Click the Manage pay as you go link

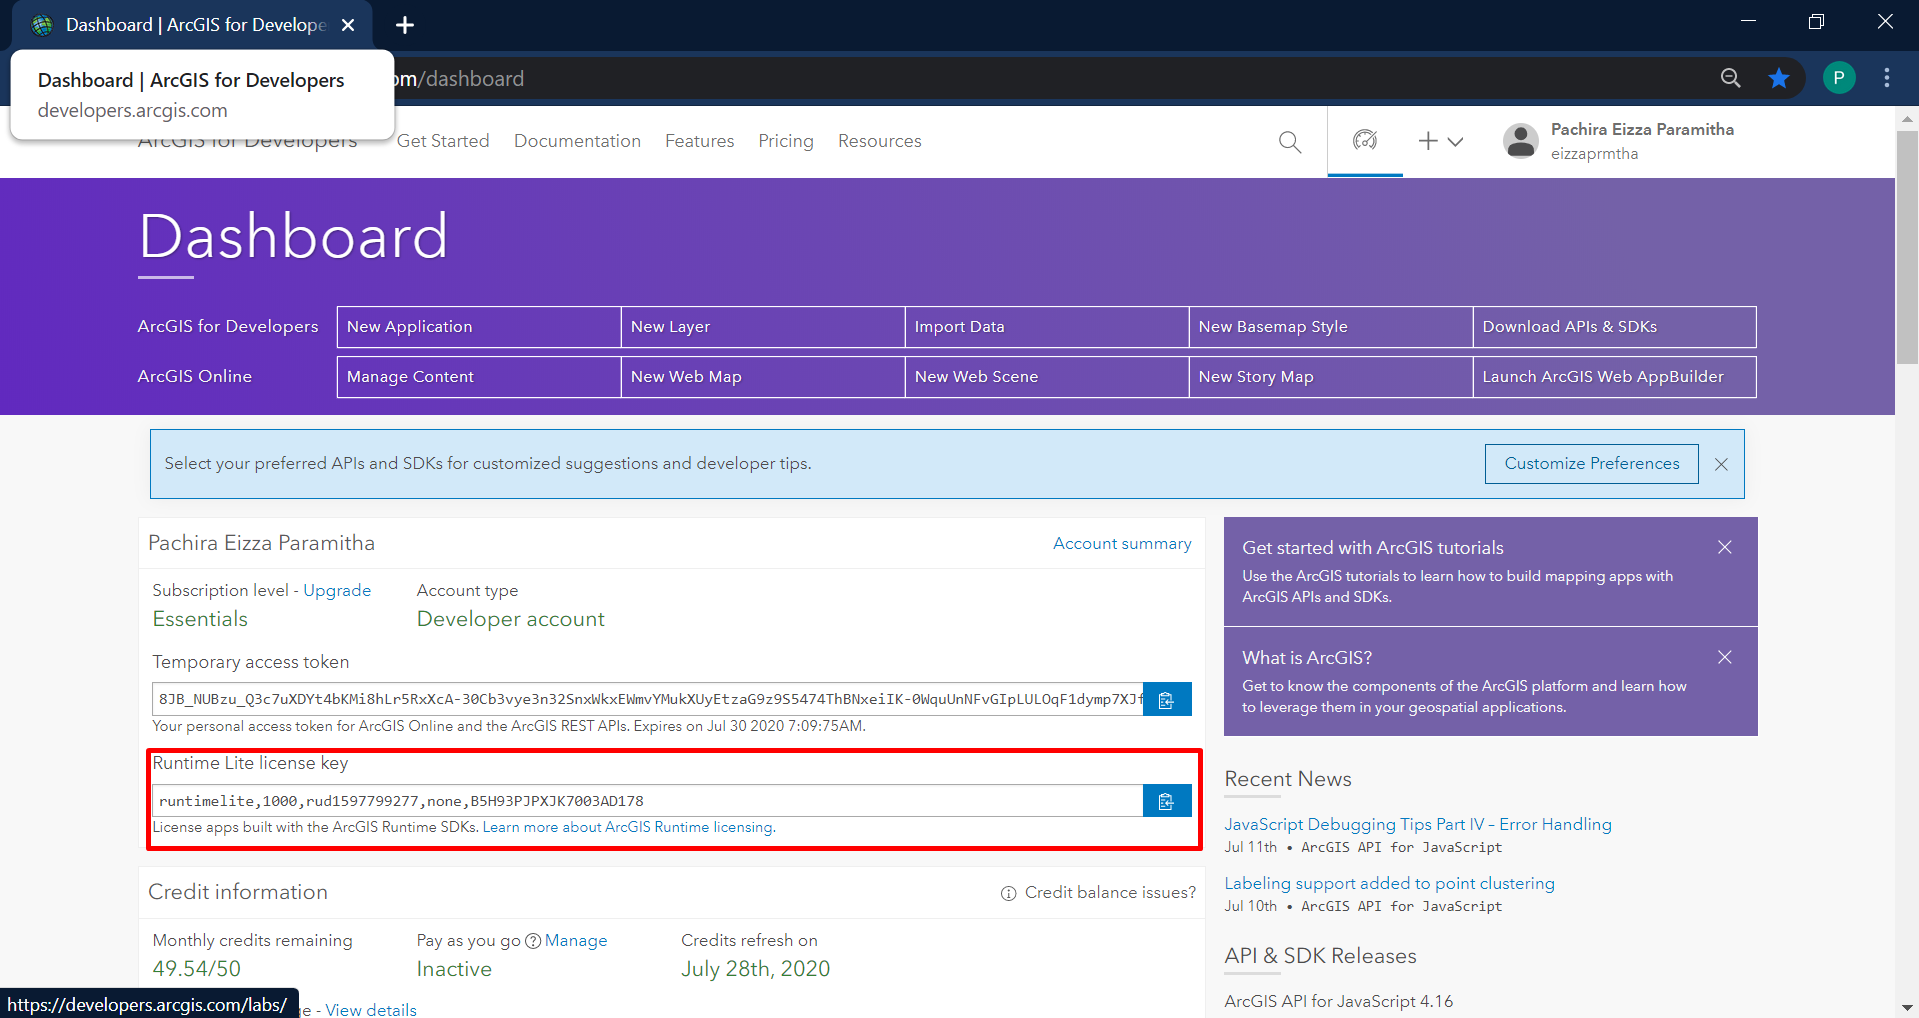(576, 941)
